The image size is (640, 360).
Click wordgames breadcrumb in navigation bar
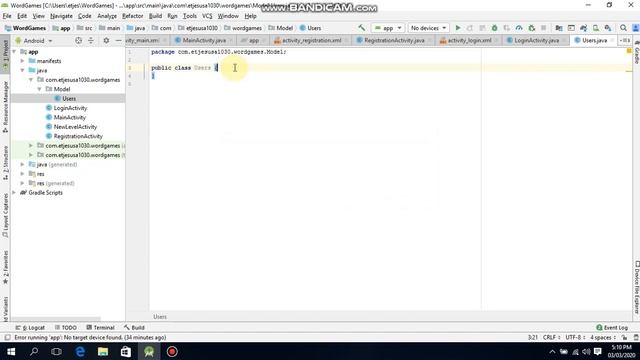pos(243,28)
